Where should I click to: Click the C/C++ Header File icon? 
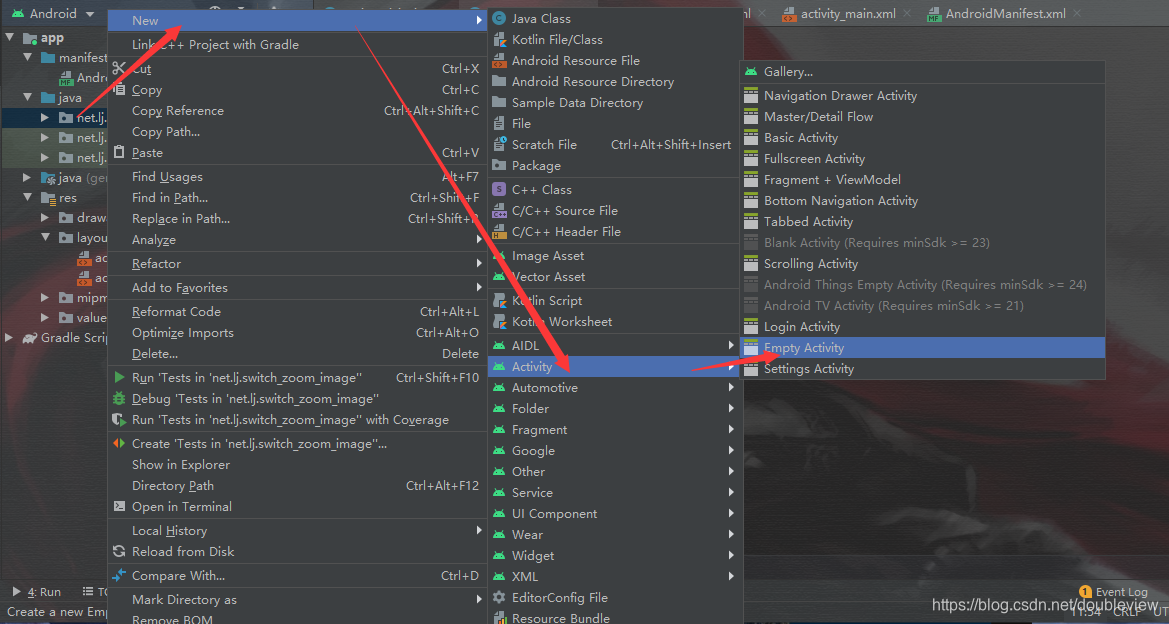click(x=500, y=231)
